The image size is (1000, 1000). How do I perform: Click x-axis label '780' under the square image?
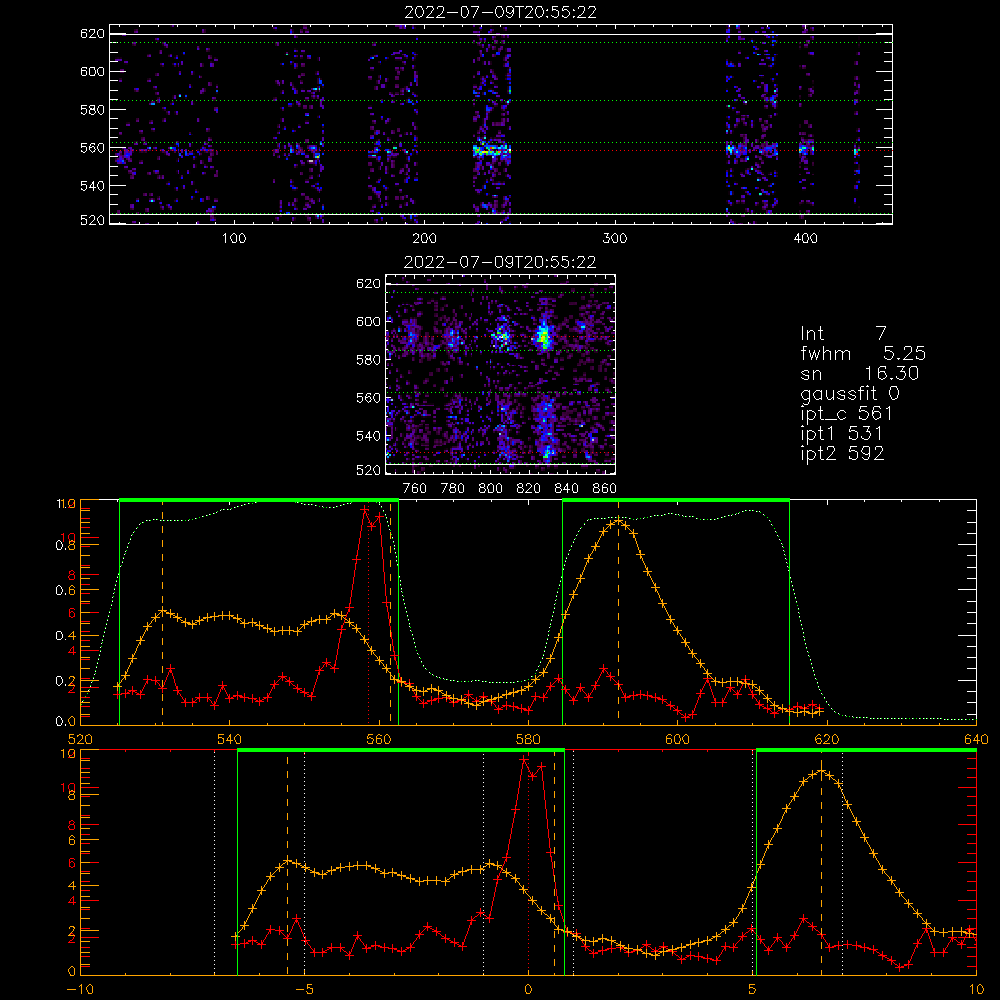[453, 489]
